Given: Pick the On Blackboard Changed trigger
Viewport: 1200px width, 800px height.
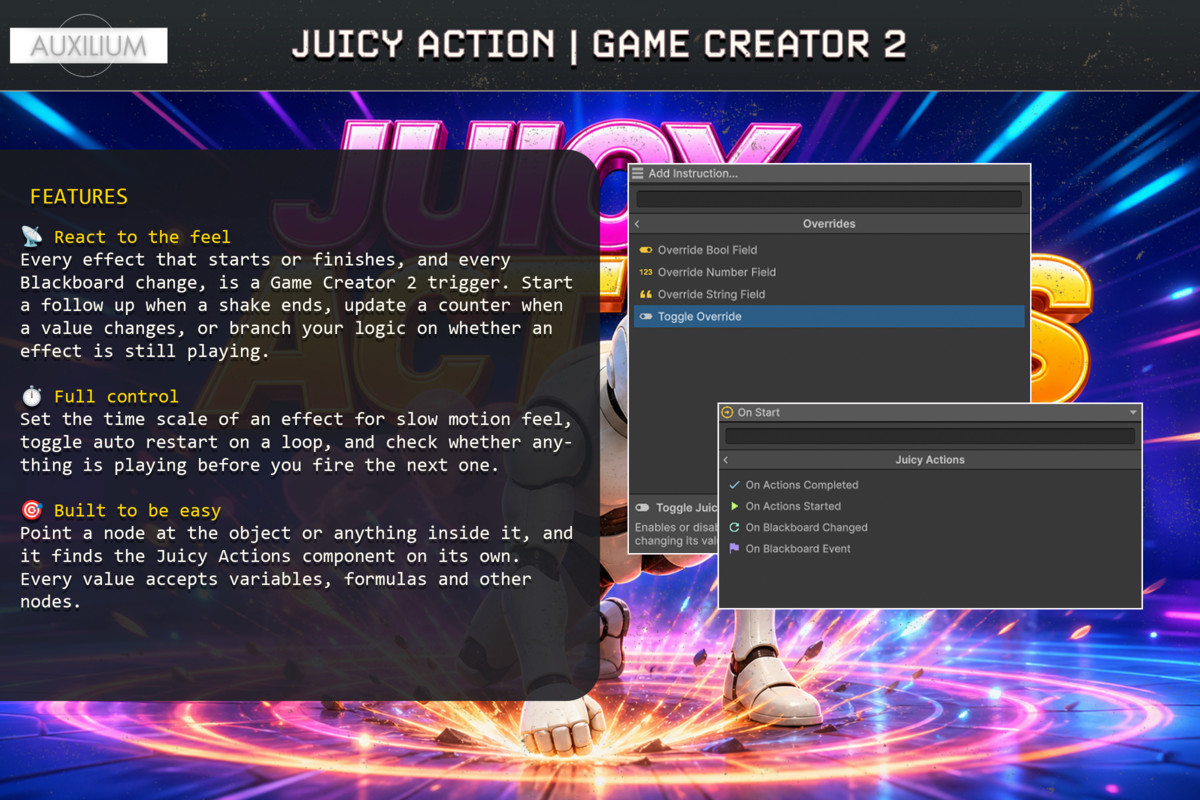Looking at the screenshot, I should click(930, 527).
